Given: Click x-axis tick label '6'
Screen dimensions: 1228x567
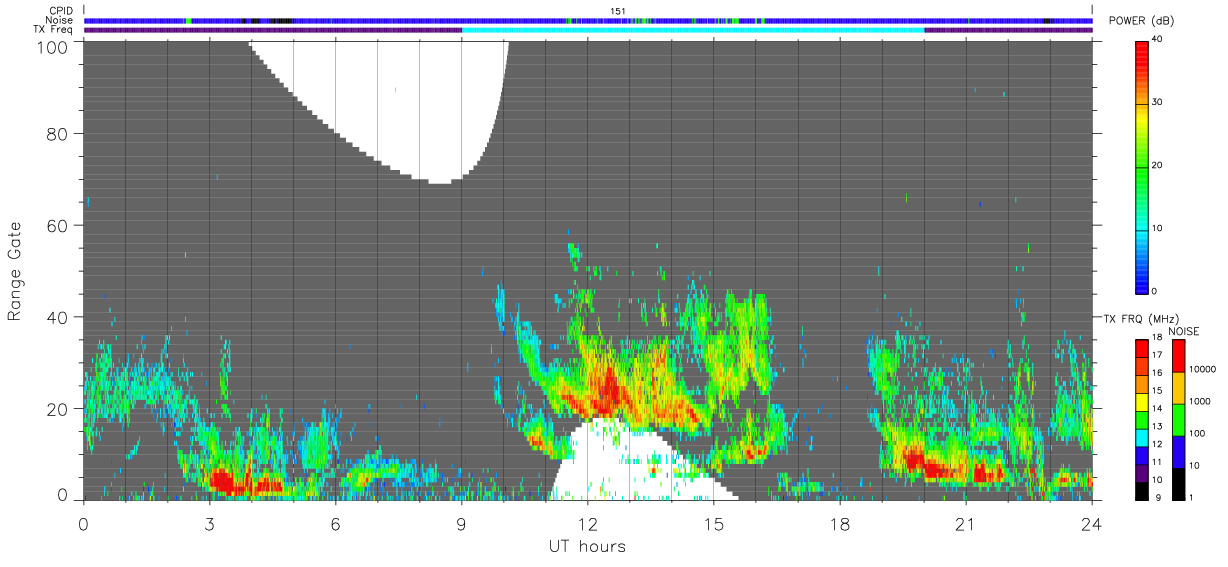Looking at the screenshot, I should [335, 524].
